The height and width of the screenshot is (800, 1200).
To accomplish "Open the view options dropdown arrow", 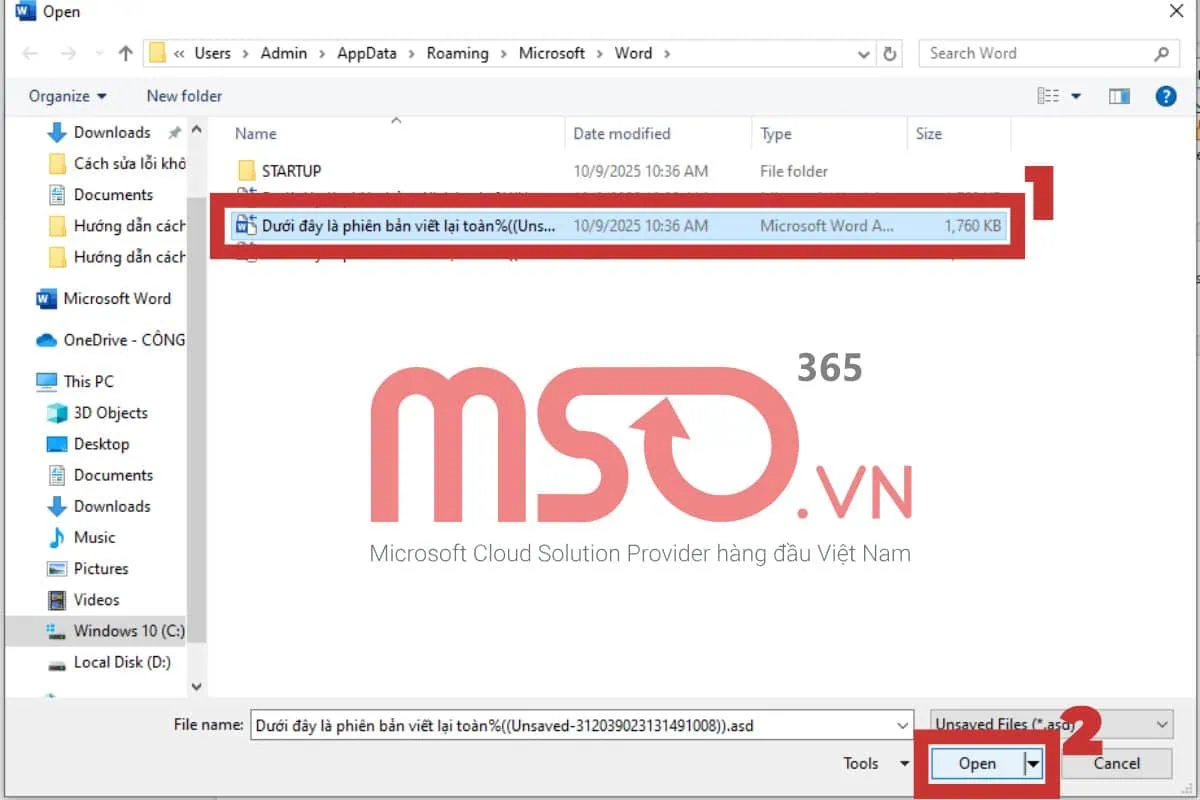I will coord(1077,96).
